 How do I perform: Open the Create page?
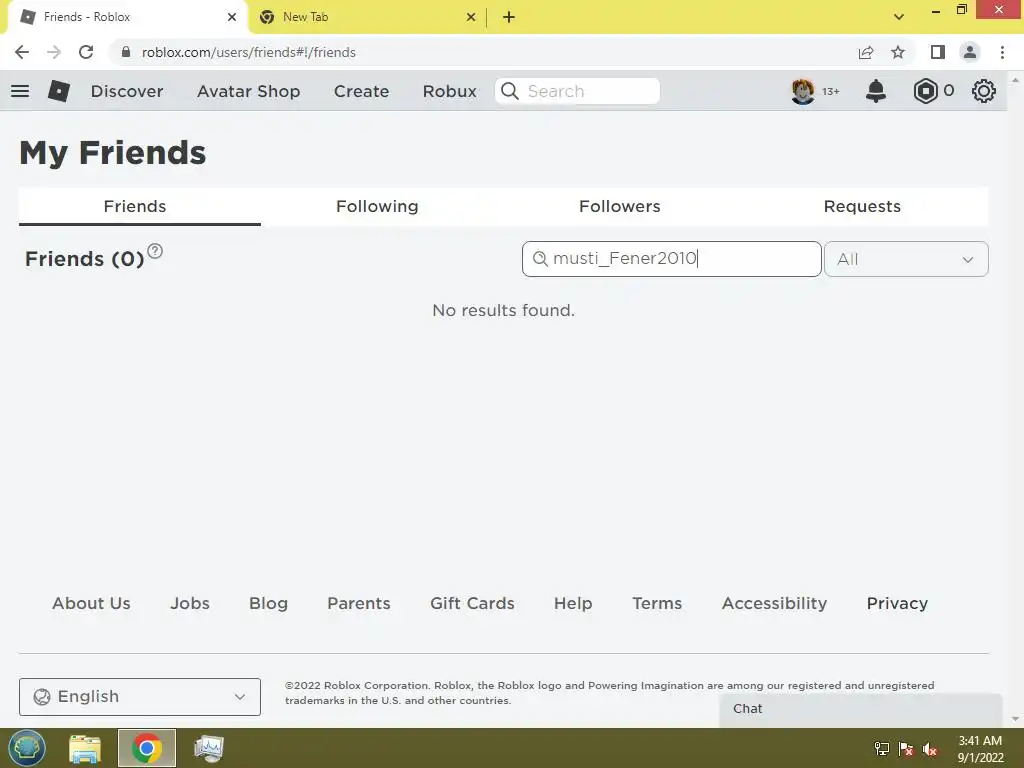[x=361, y=91]
